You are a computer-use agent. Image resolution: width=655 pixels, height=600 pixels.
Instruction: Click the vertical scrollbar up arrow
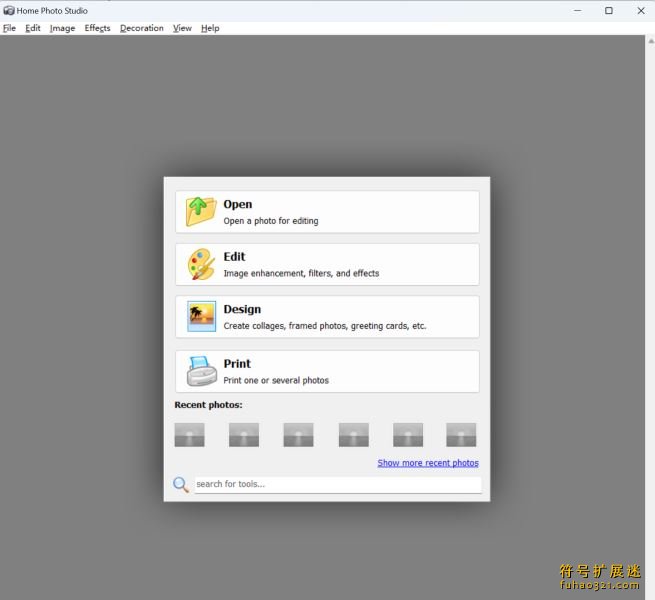pos(651,41)
